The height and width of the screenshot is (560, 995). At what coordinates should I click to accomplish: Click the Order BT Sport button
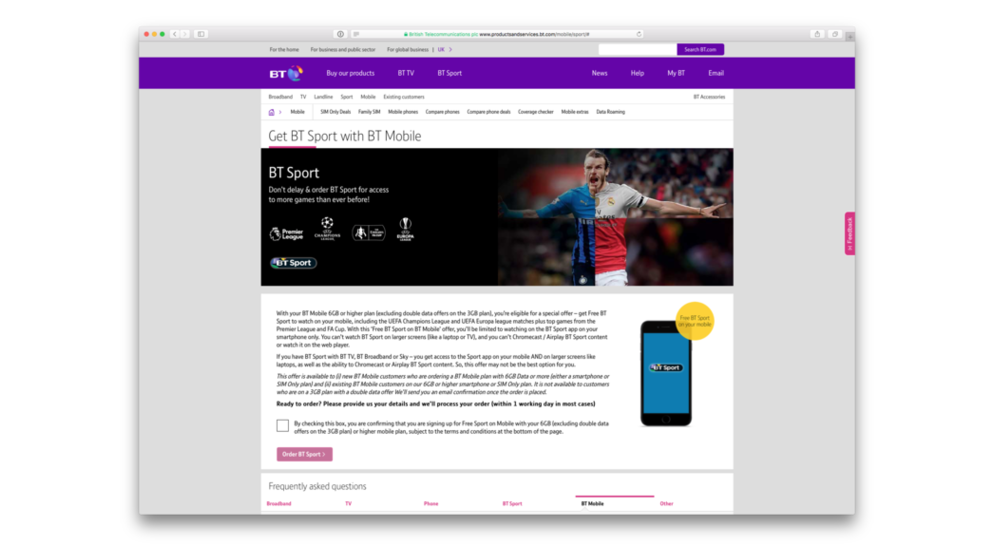305,455
